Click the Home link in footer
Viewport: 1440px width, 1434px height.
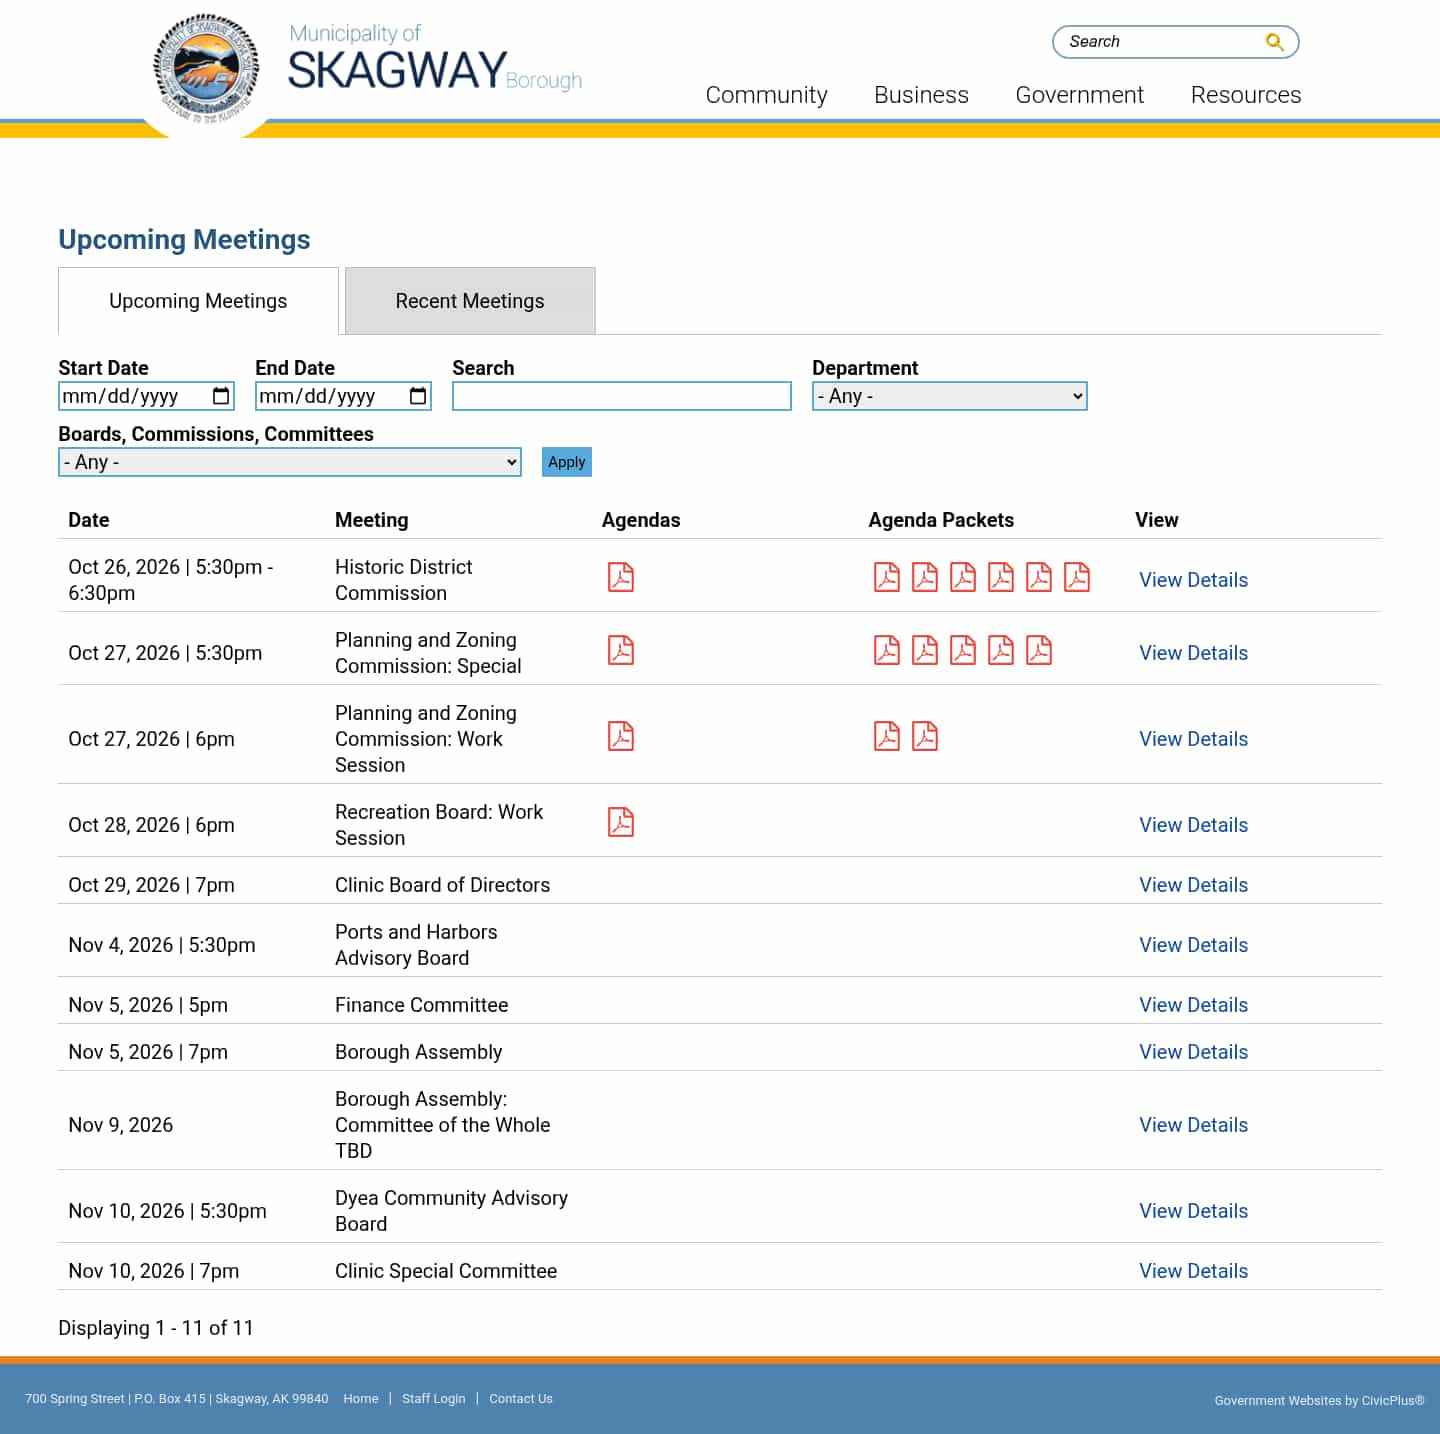[360, 1399]
